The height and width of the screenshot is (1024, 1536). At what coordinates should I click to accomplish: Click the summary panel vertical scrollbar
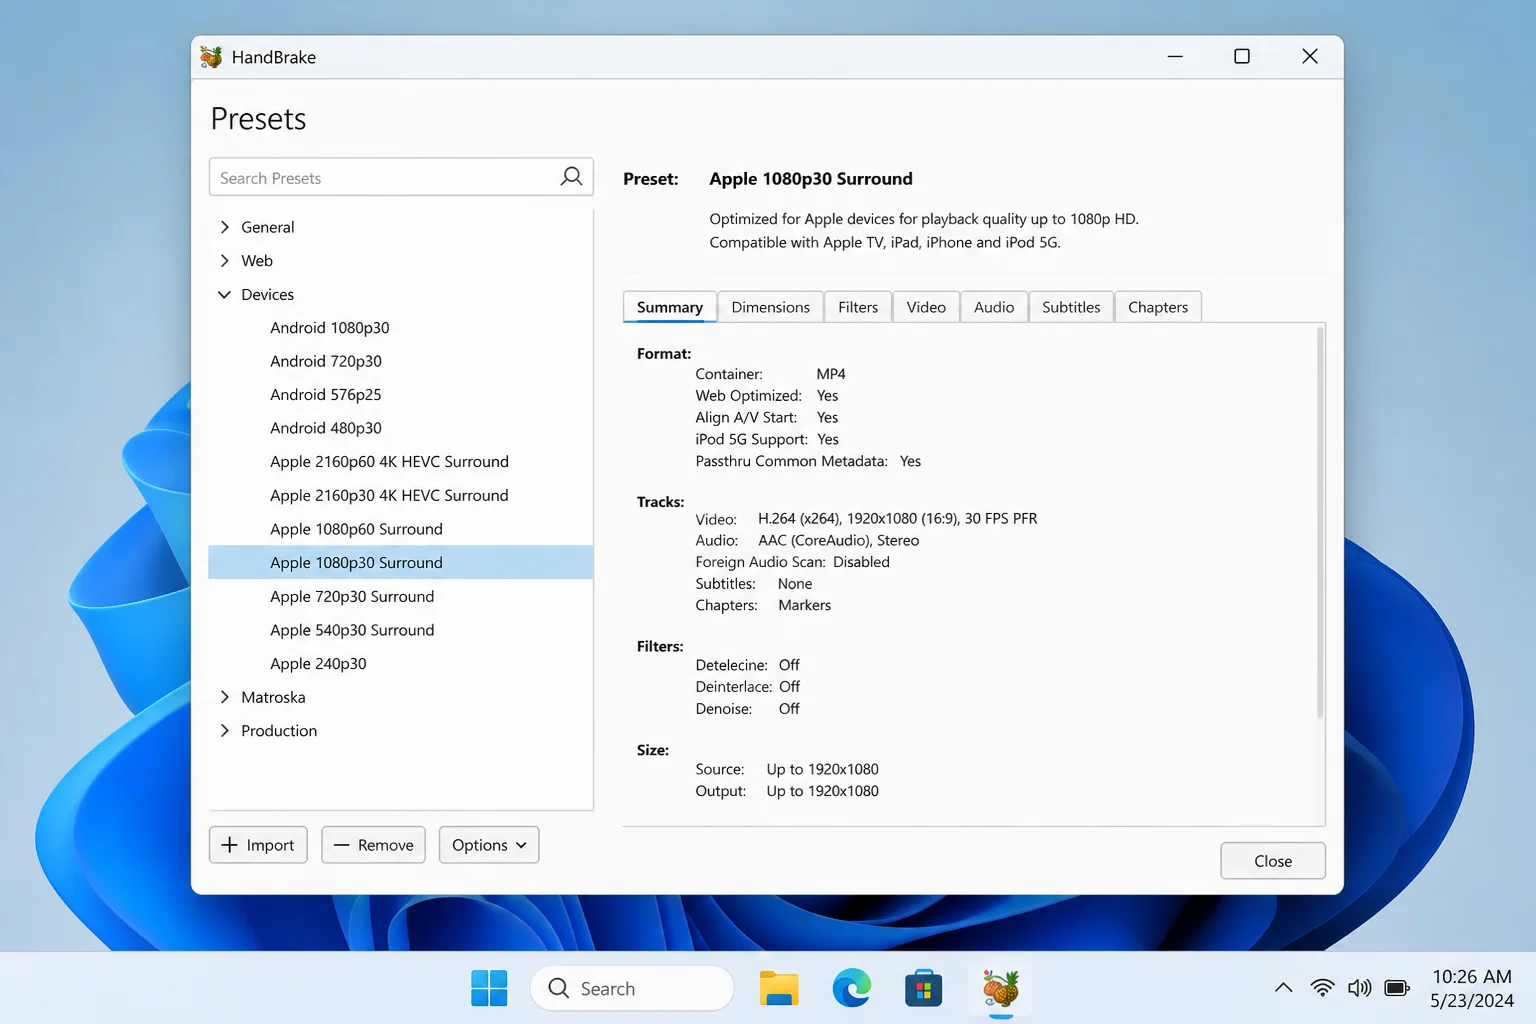pyautogui.click(x=1320, y=522)
